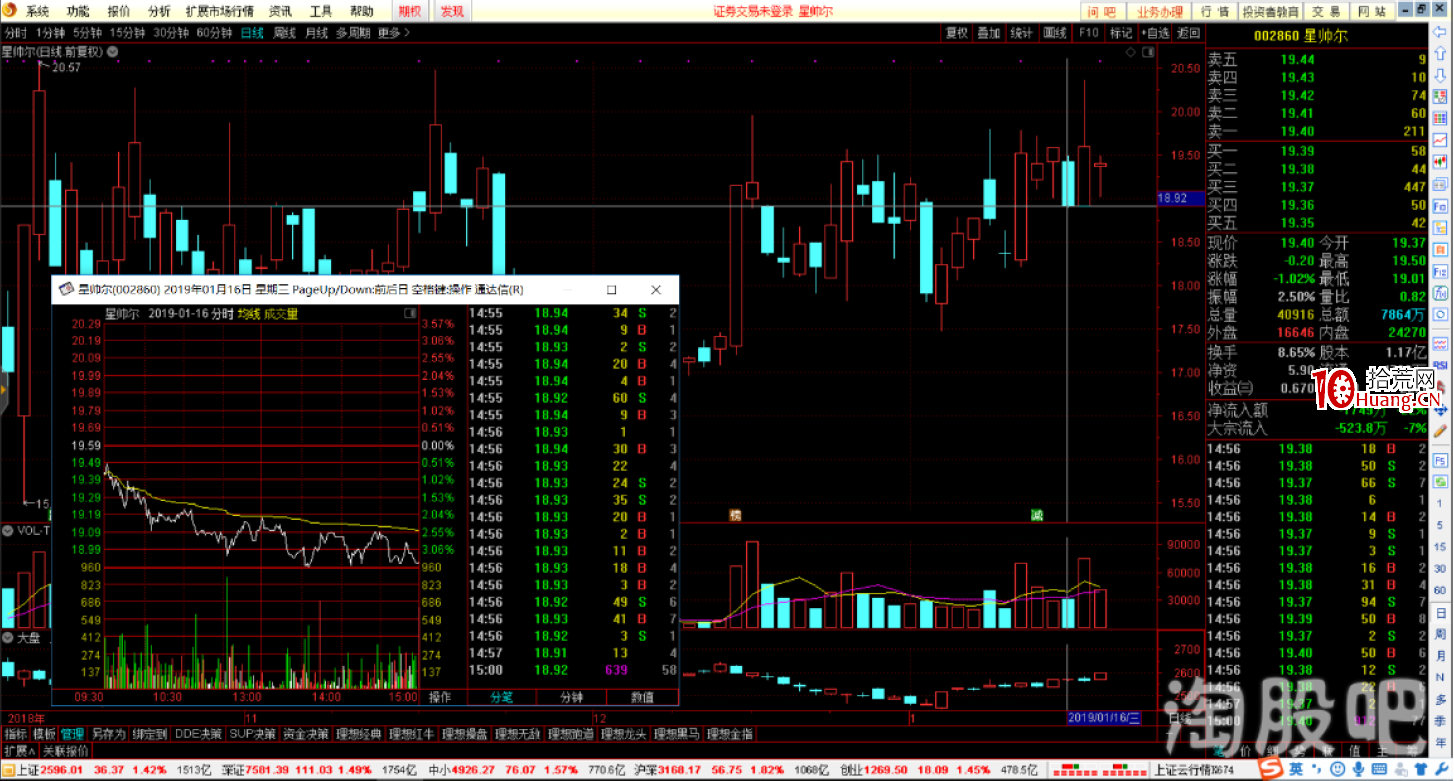Select the 月线 monthly period
This screenshot has width=1454, height=781.
(x=316, y=33)
